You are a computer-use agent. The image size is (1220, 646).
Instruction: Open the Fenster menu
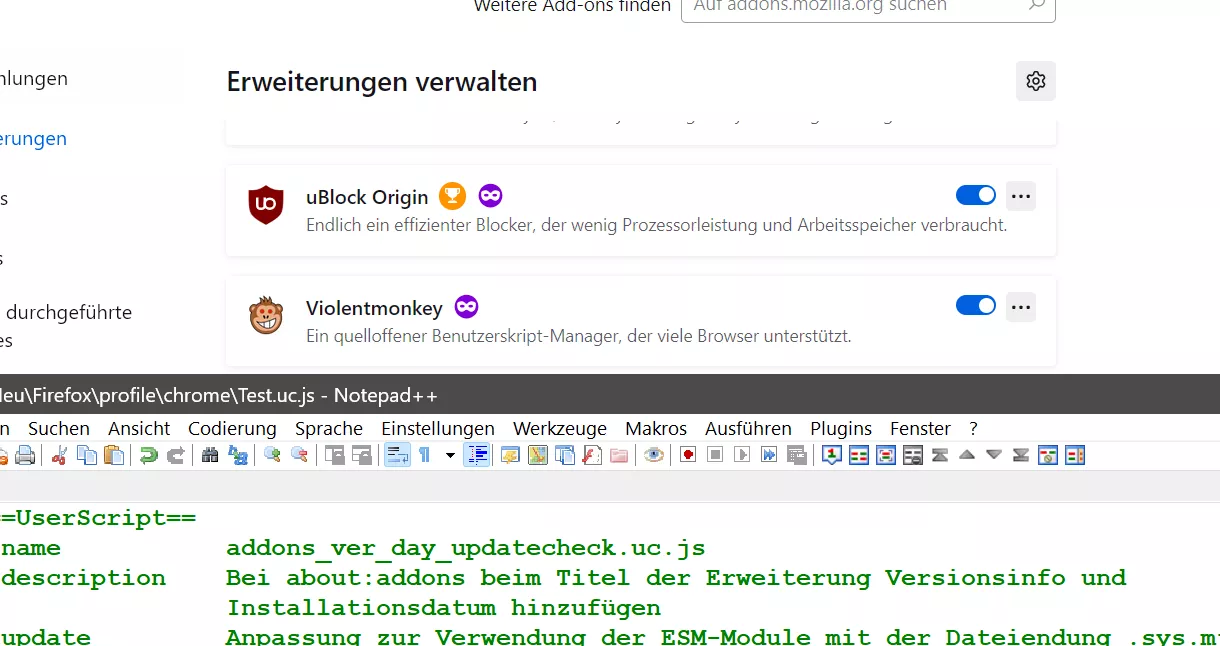pos(920,428)
